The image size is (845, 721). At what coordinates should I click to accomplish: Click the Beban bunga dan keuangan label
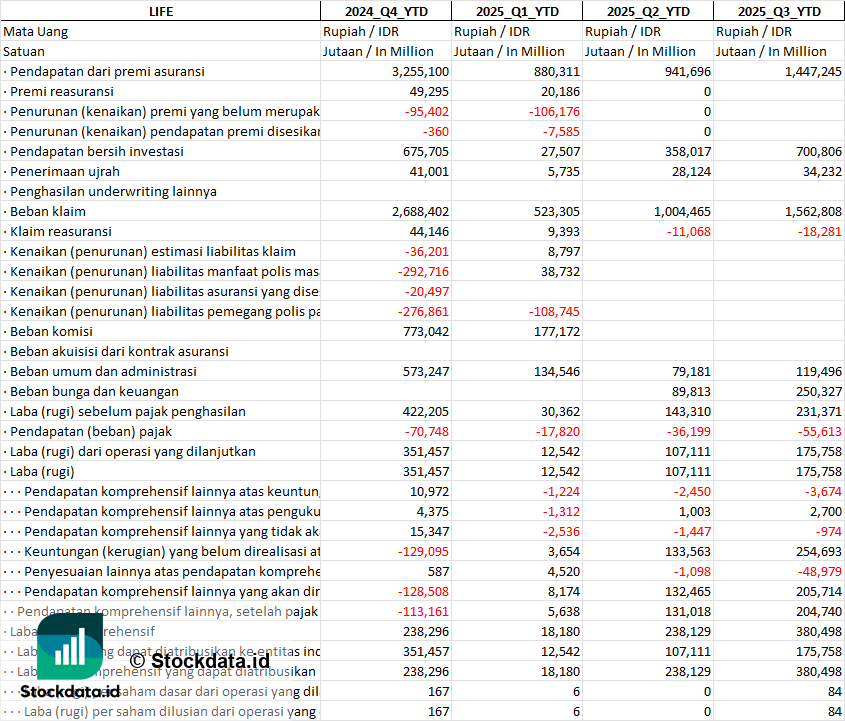(x=94, y=391)
